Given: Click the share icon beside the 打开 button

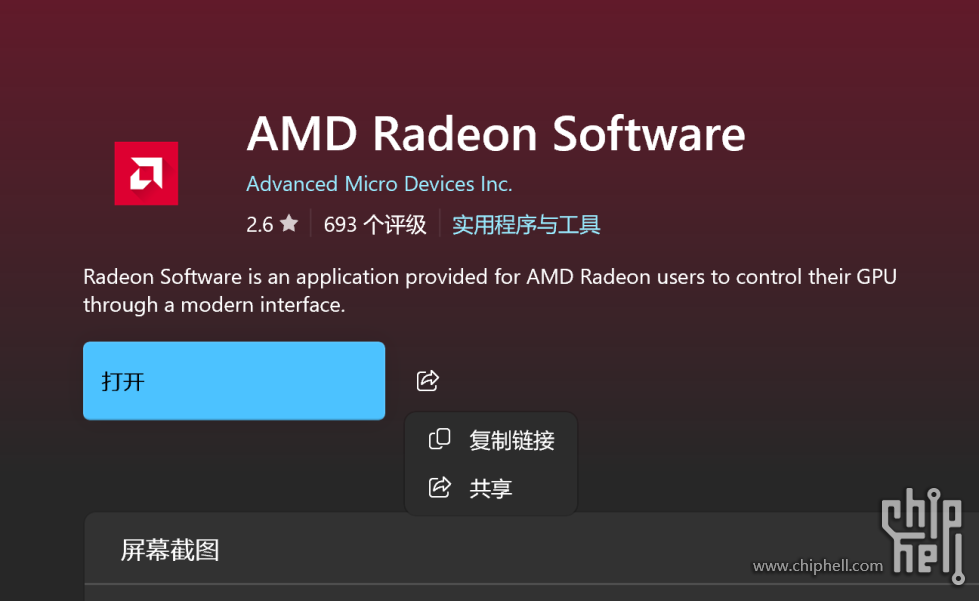Looking at the screenshot, I should click(x=427, y=380).
